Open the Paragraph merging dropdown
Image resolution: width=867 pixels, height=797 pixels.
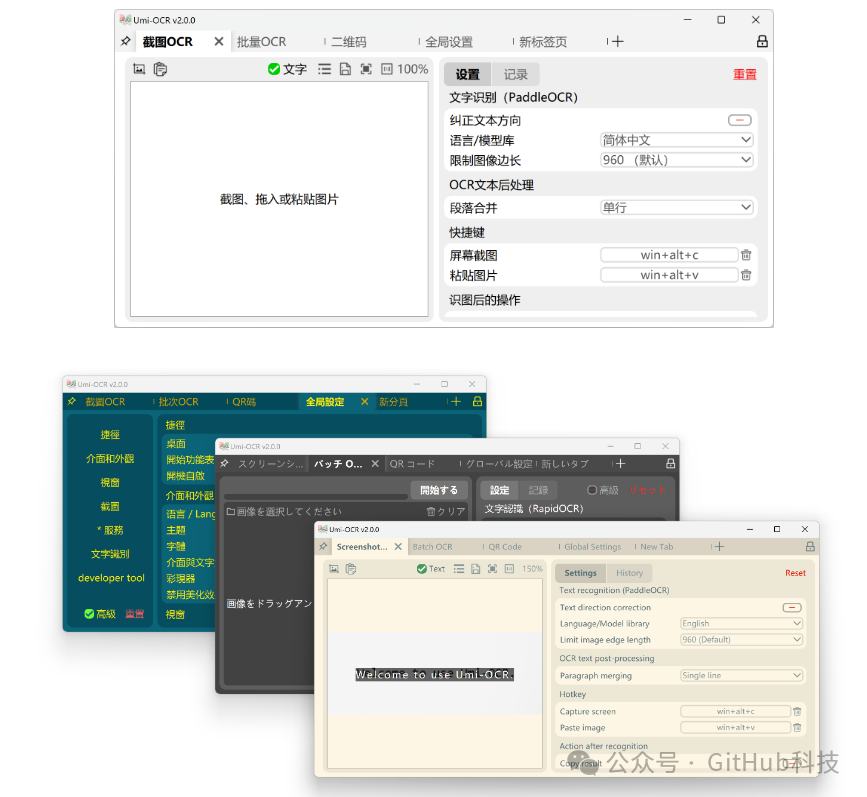pyautogui.click(x=741, y=675)
